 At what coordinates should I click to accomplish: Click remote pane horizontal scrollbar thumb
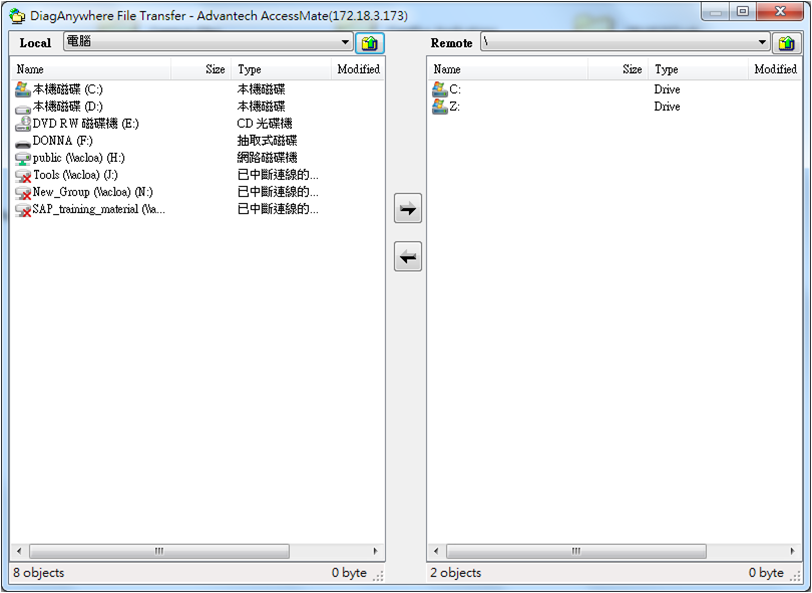pyautogui.click(x=576, y=551)
